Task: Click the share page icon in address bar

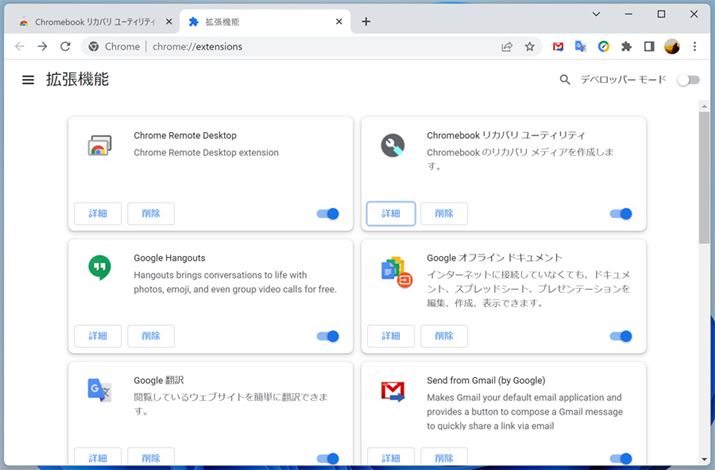Action: (507, 46)
